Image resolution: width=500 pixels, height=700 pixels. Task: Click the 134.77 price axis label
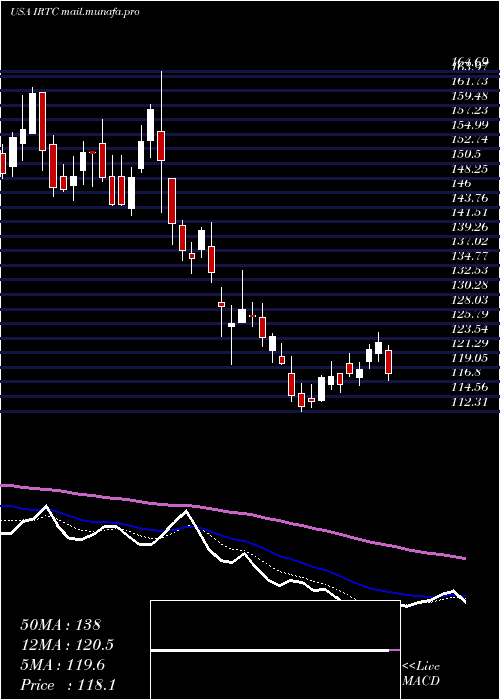click(x=470, y=256)
